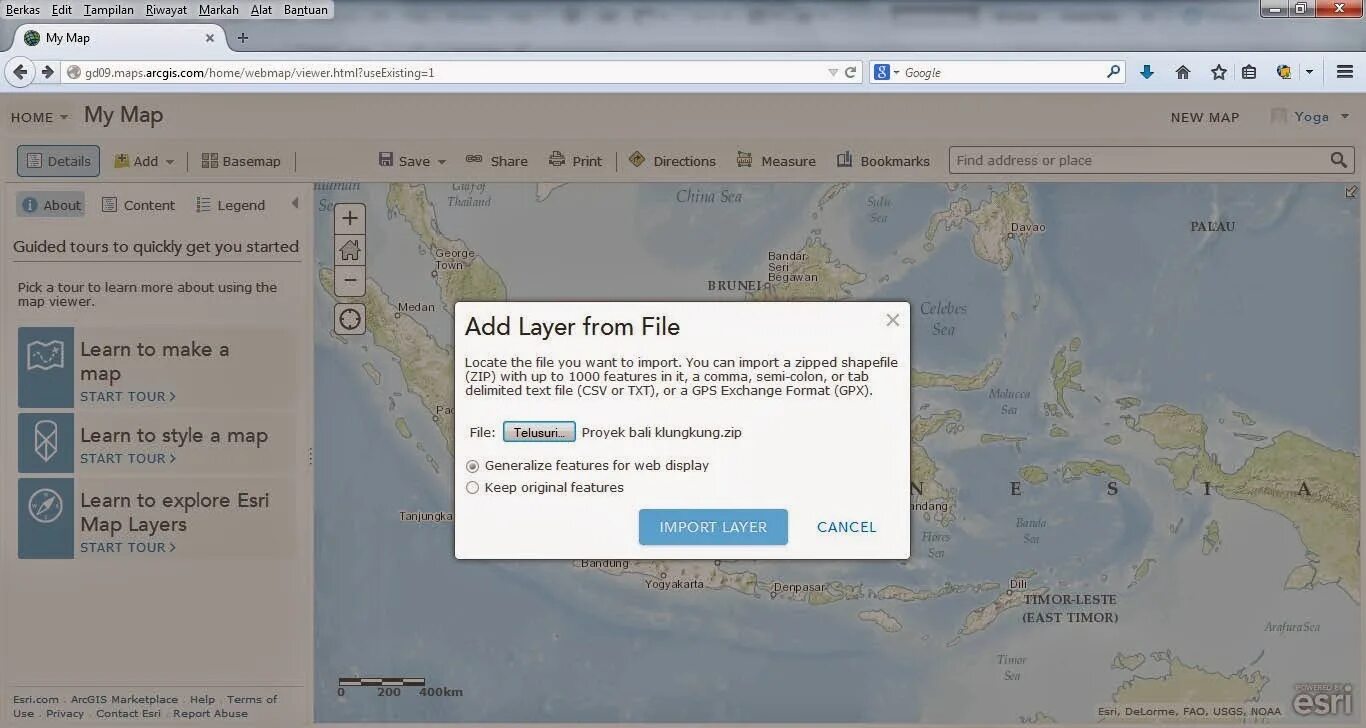Open the Tampilan menu
This screenshot has width=1366, height=728.
click(x=108, y=10)
